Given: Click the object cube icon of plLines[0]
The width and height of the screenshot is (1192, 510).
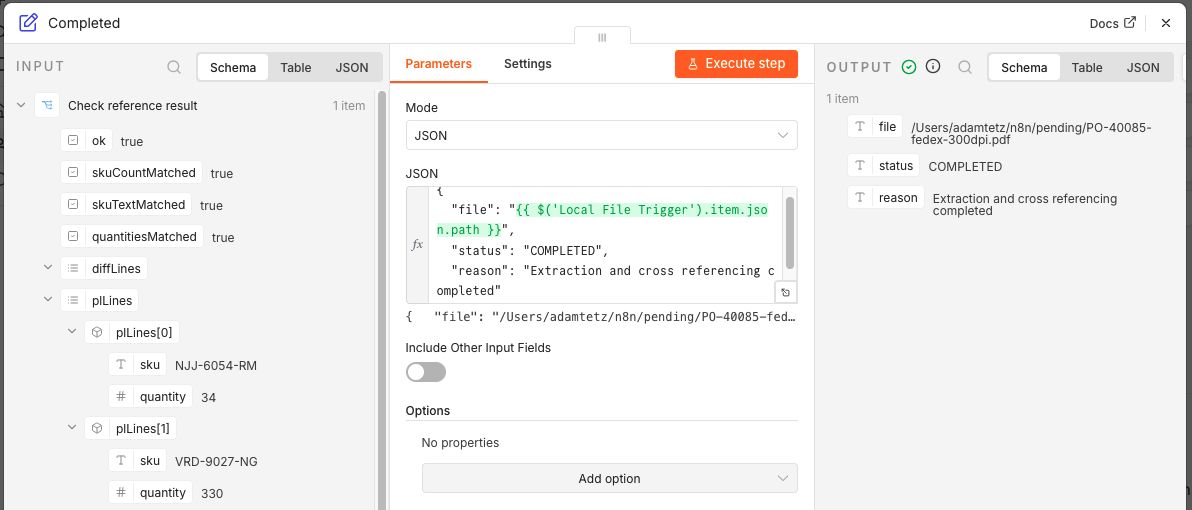Looking at the screenshot, I should pyautogui.click(x=97, y=332).
